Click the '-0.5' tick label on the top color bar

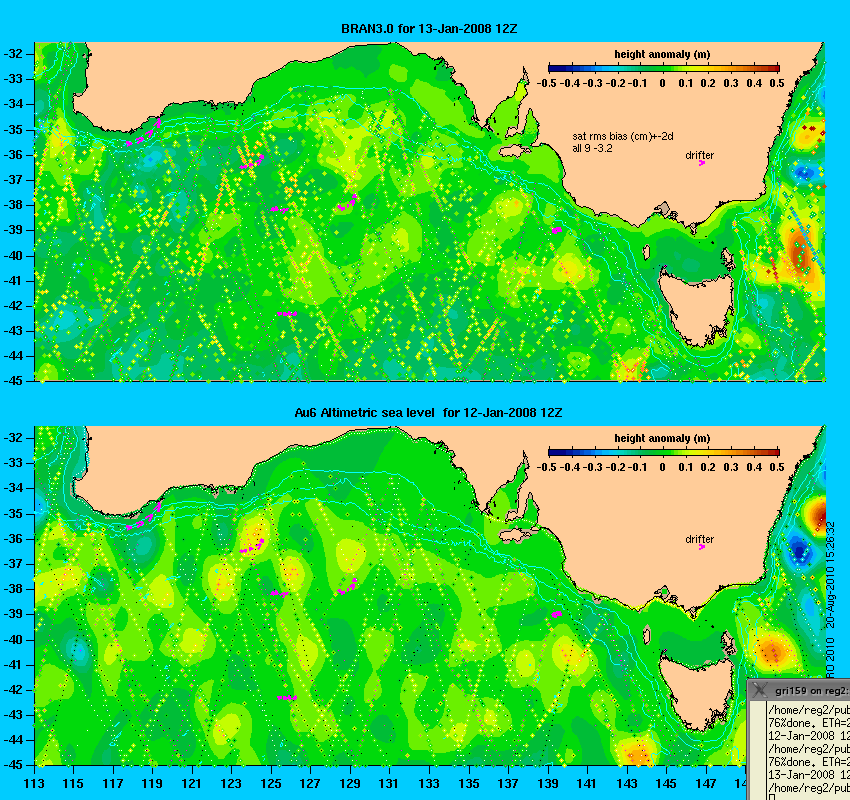(546, 83)
